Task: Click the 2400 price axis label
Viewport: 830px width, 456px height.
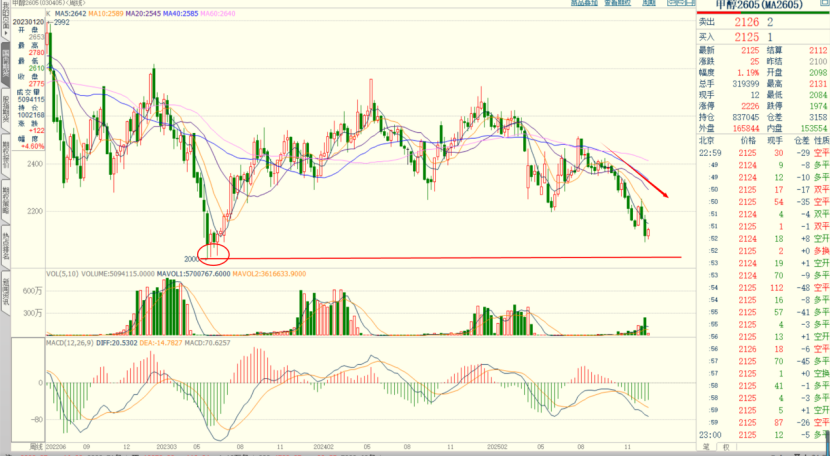Action: (x=35, y=164)
